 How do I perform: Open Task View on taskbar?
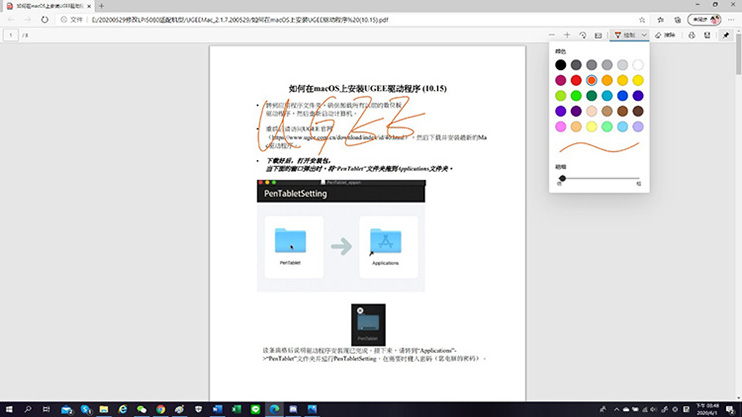(x=46, y=409)
